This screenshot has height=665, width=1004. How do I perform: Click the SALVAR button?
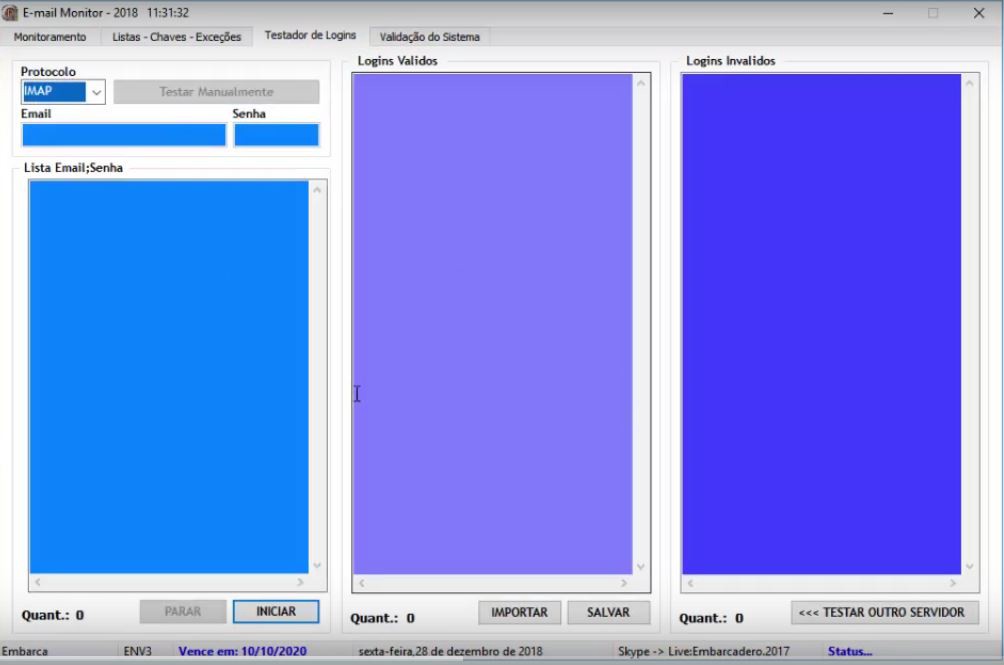pyautogui.click(x=608, y=612)
